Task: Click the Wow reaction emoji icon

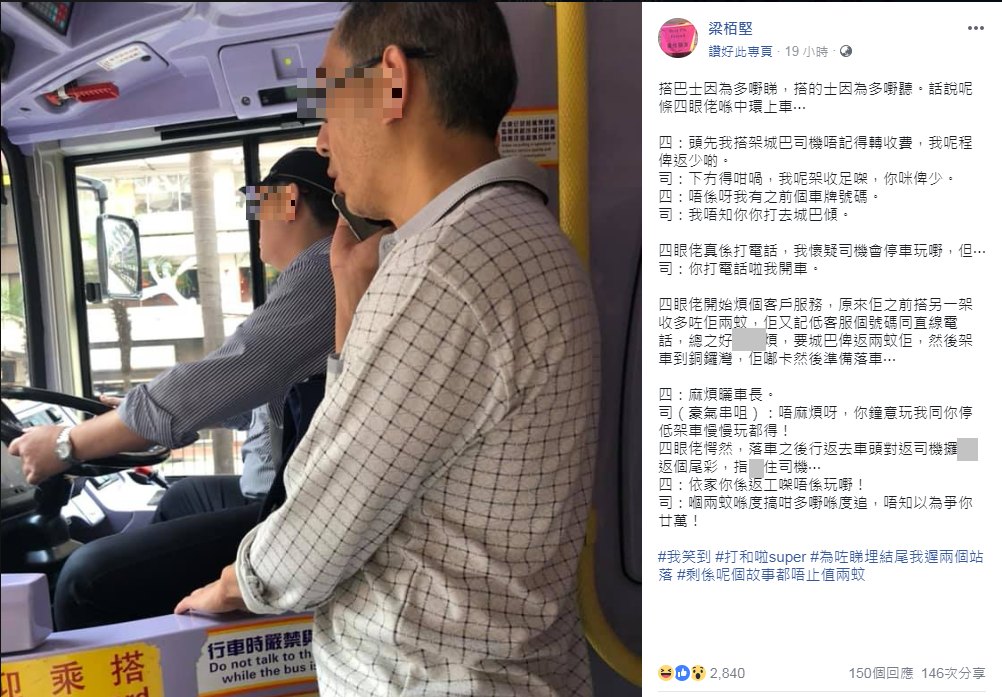Action: click(x=697, y=673)
